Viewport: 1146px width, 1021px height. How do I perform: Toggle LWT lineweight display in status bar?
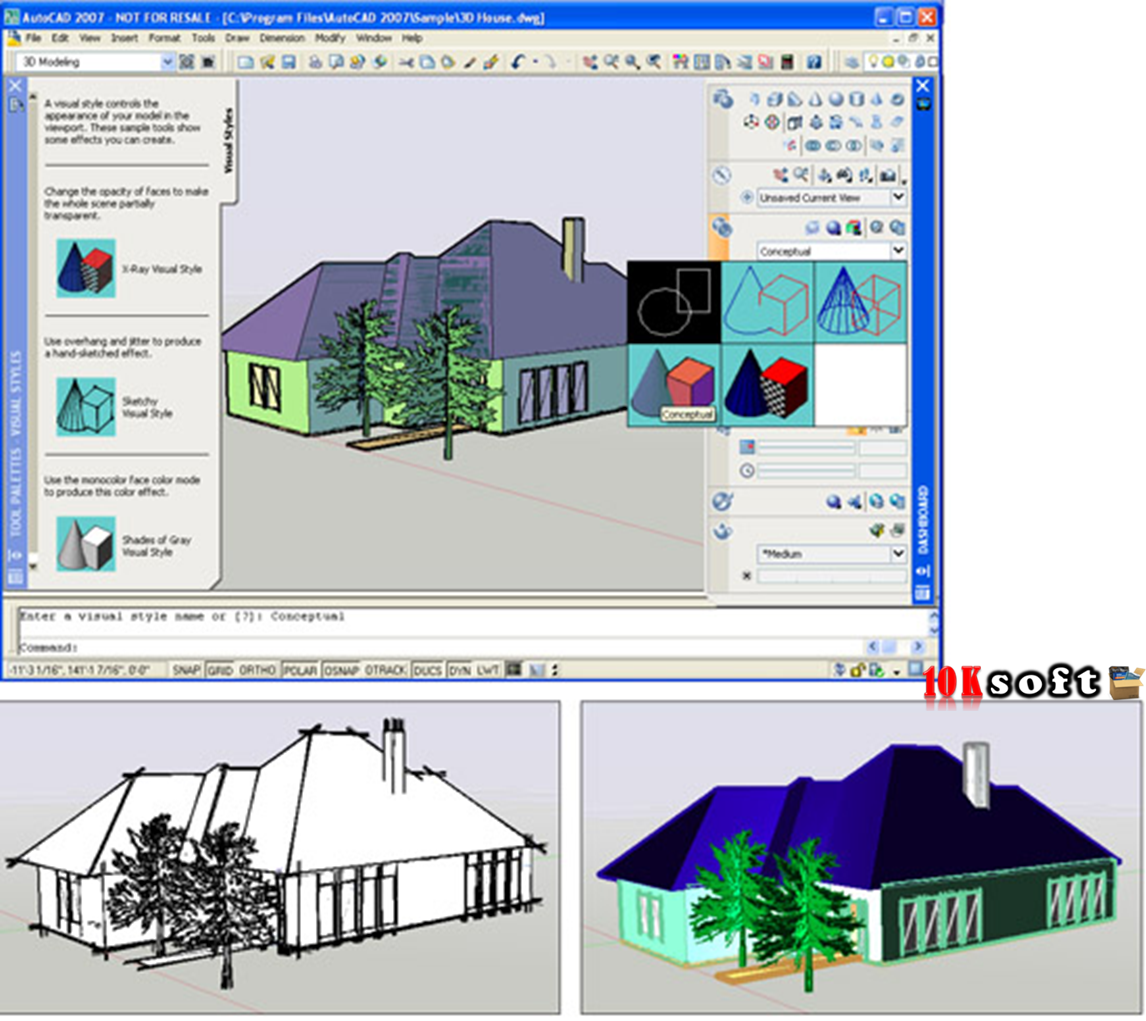[487, 670]
